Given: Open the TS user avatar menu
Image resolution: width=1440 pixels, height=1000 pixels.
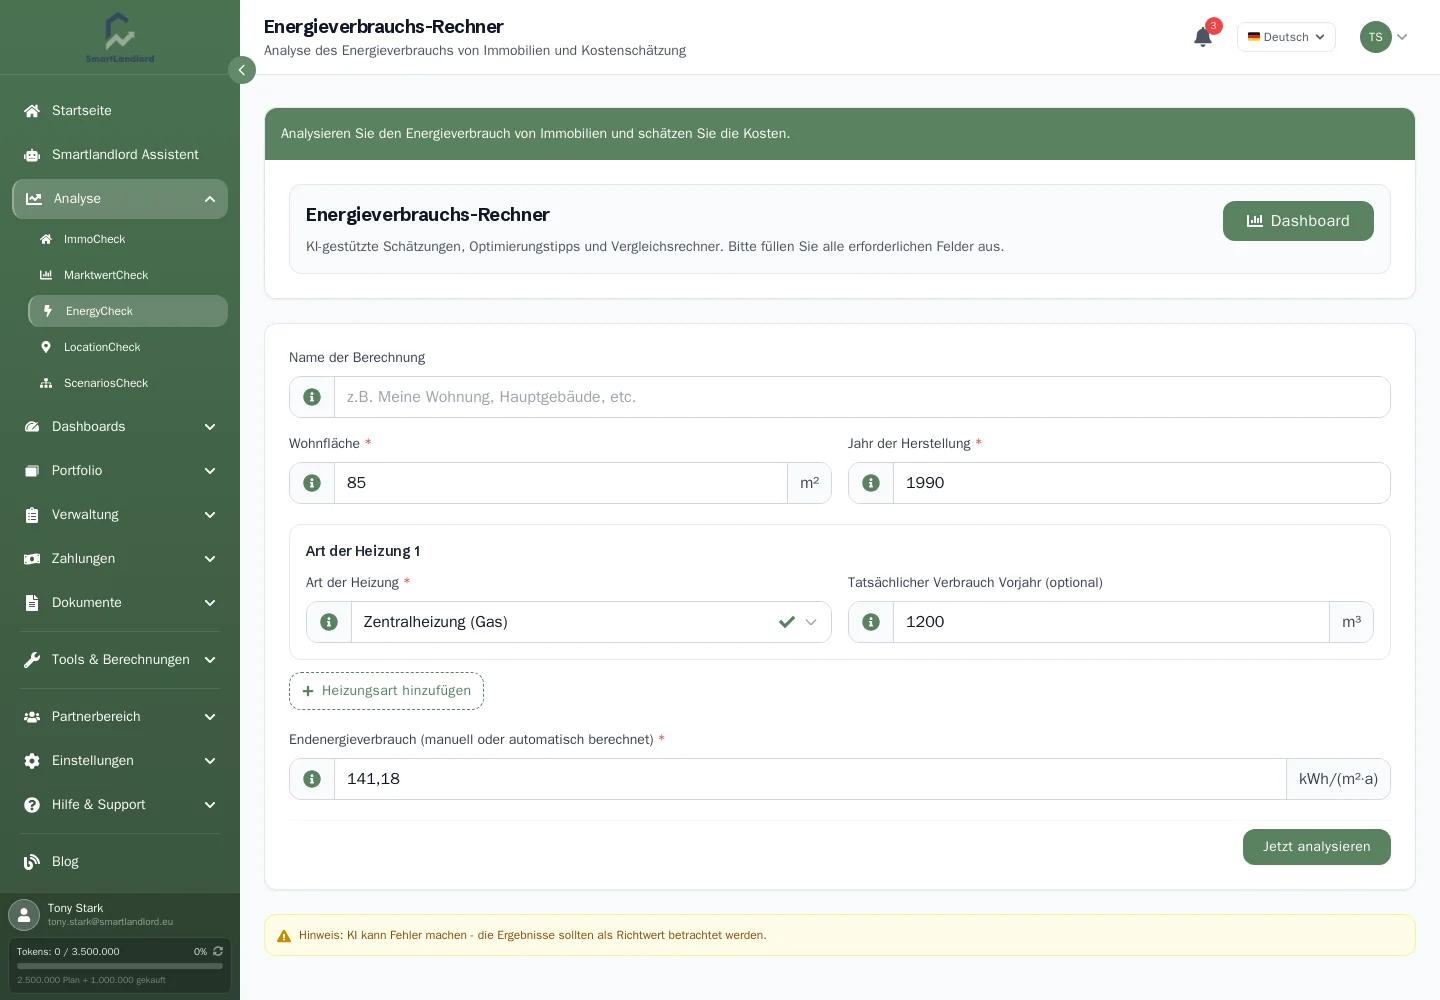Looking at the screenshot, I should [x=1384, y=37].
